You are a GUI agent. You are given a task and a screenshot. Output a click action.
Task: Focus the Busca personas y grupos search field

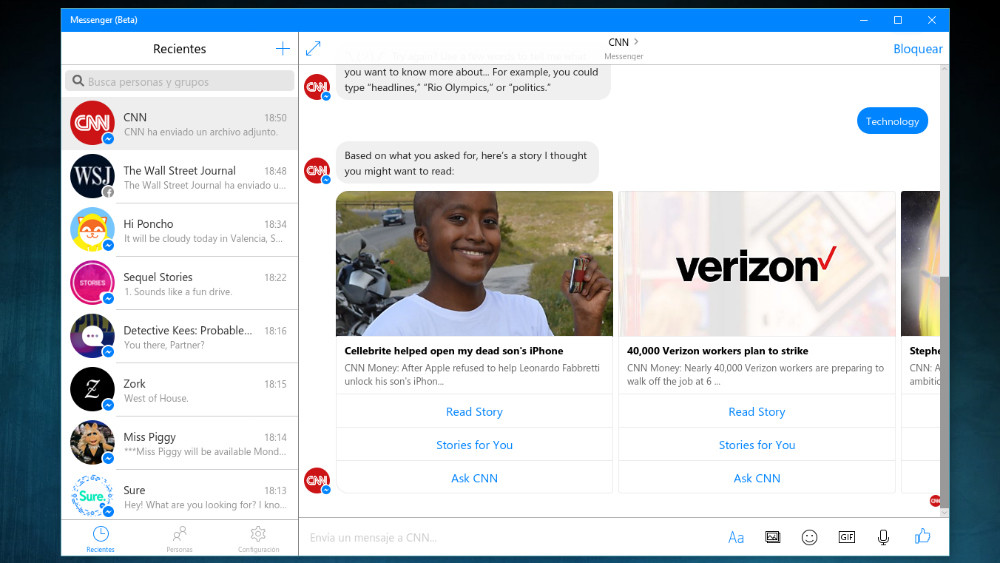(x=180, y=81)
